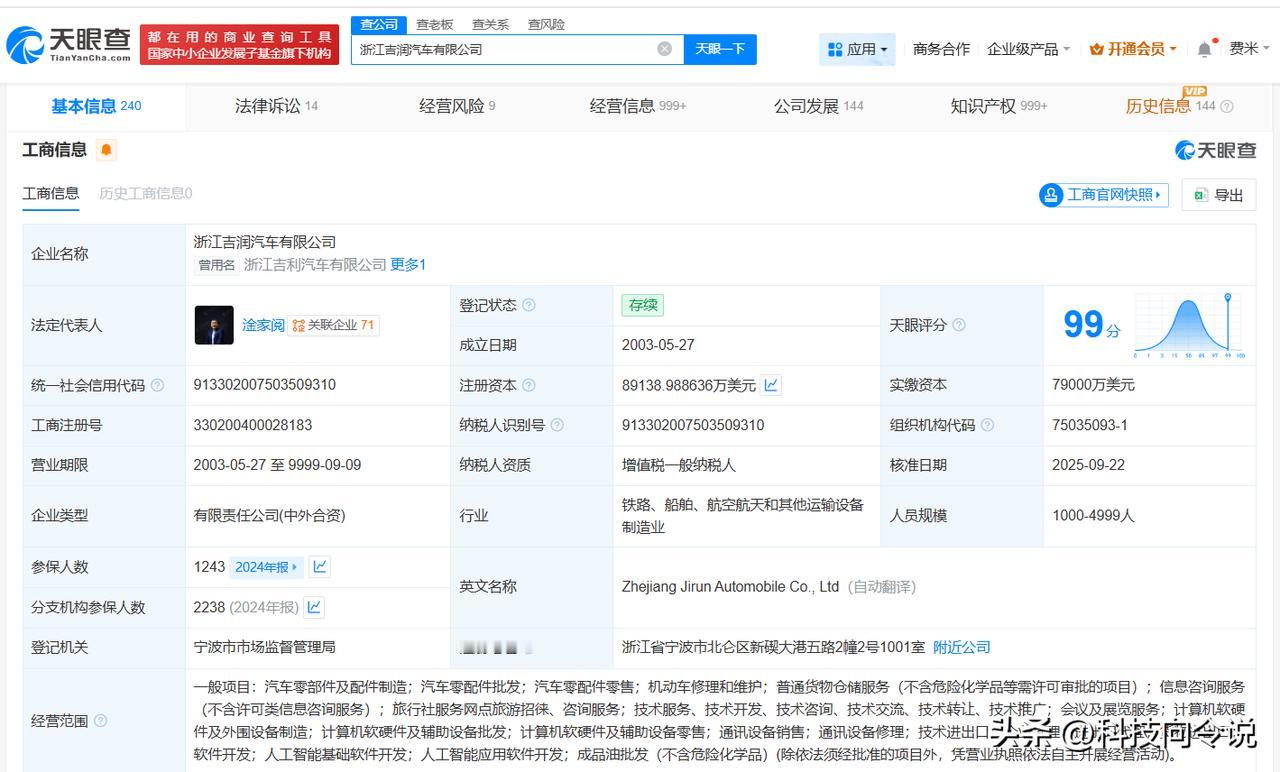The image size is (1280, 772).
Task: Open the registered capital trend chart icon
Action: click(x=771, y=385)
